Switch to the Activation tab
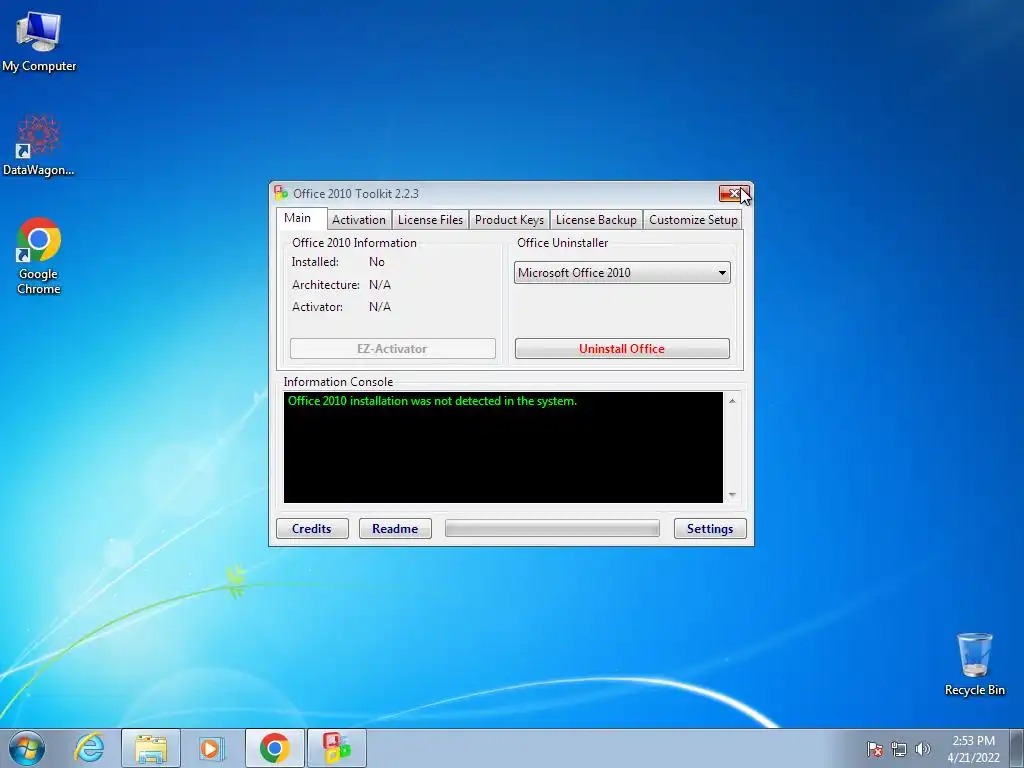This screenshot has height=768, width=1024. pyautogui.click(x=359, y=220)
